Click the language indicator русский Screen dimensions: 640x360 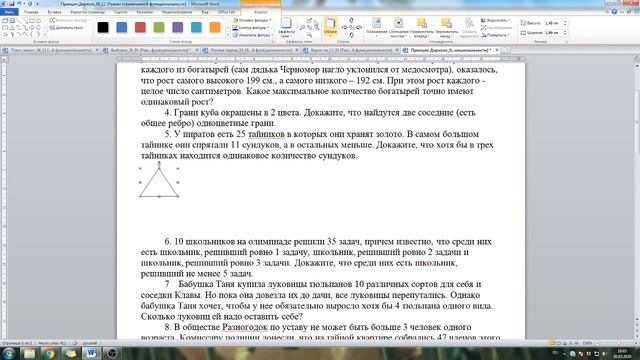pyautogui.click(x=89, y=343)
